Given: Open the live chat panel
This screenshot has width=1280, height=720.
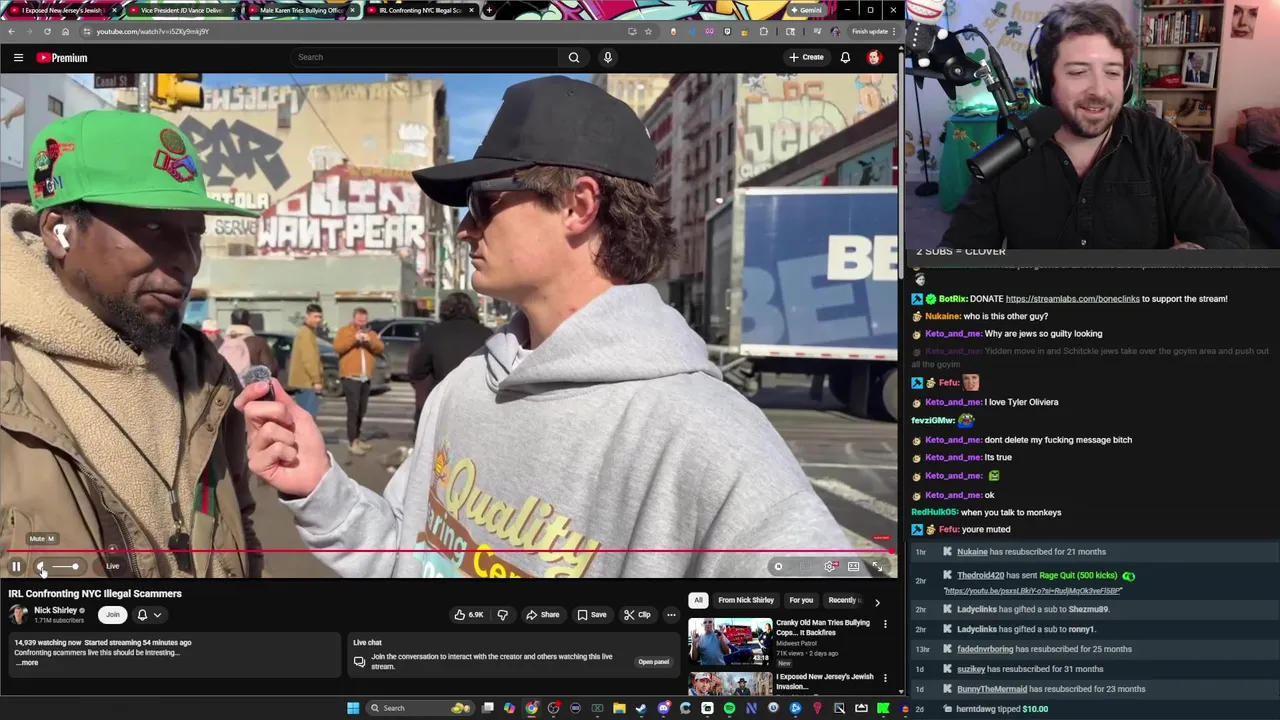Looking at the screenshot, I should (653, 662).
